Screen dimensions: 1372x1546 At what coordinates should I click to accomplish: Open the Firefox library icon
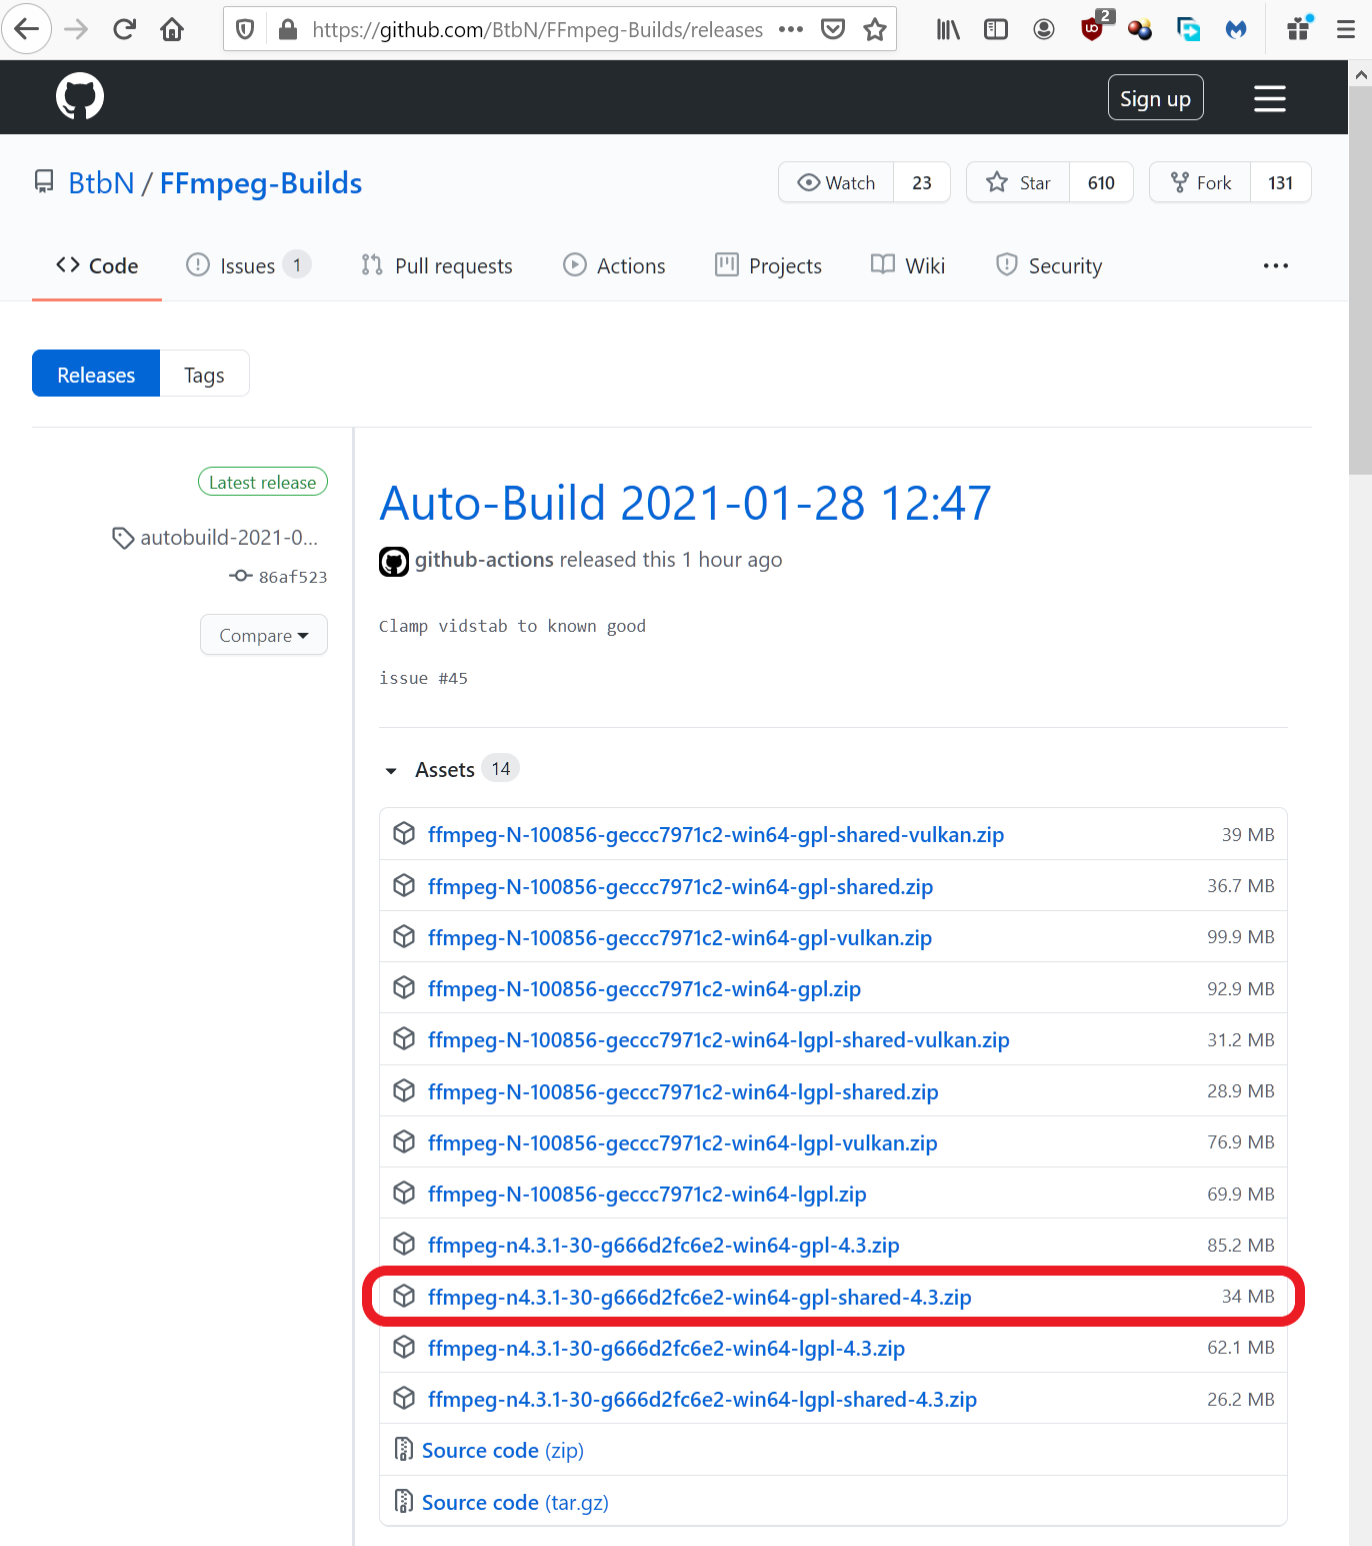948,29
